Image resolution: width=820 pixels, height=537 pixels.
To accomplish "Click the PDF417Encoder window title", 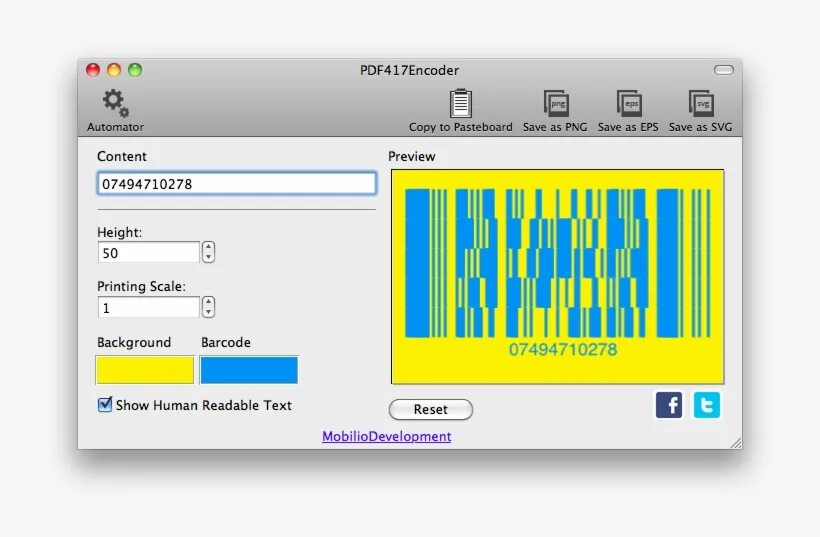I will (409, 70).
